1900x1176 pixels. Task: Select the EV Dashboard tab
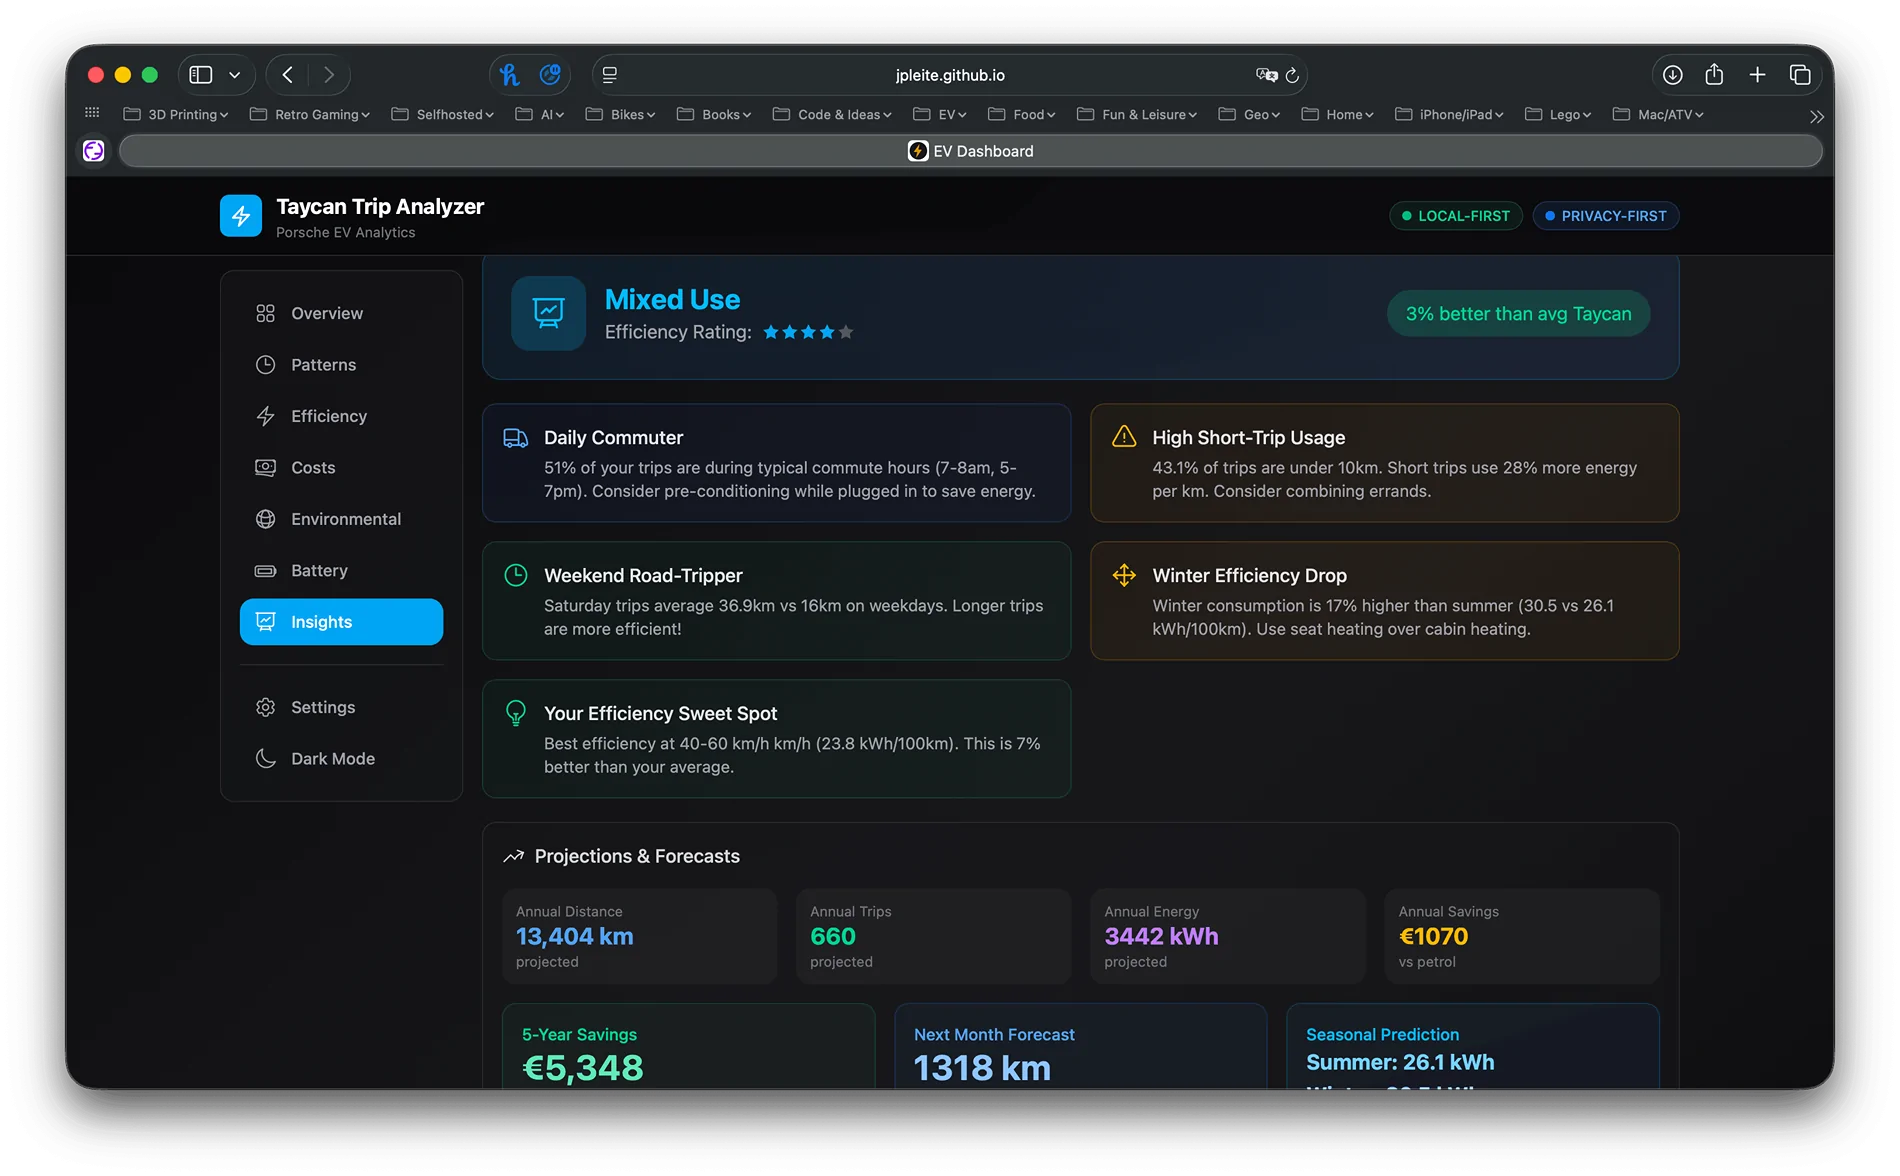tap(970, 151)
